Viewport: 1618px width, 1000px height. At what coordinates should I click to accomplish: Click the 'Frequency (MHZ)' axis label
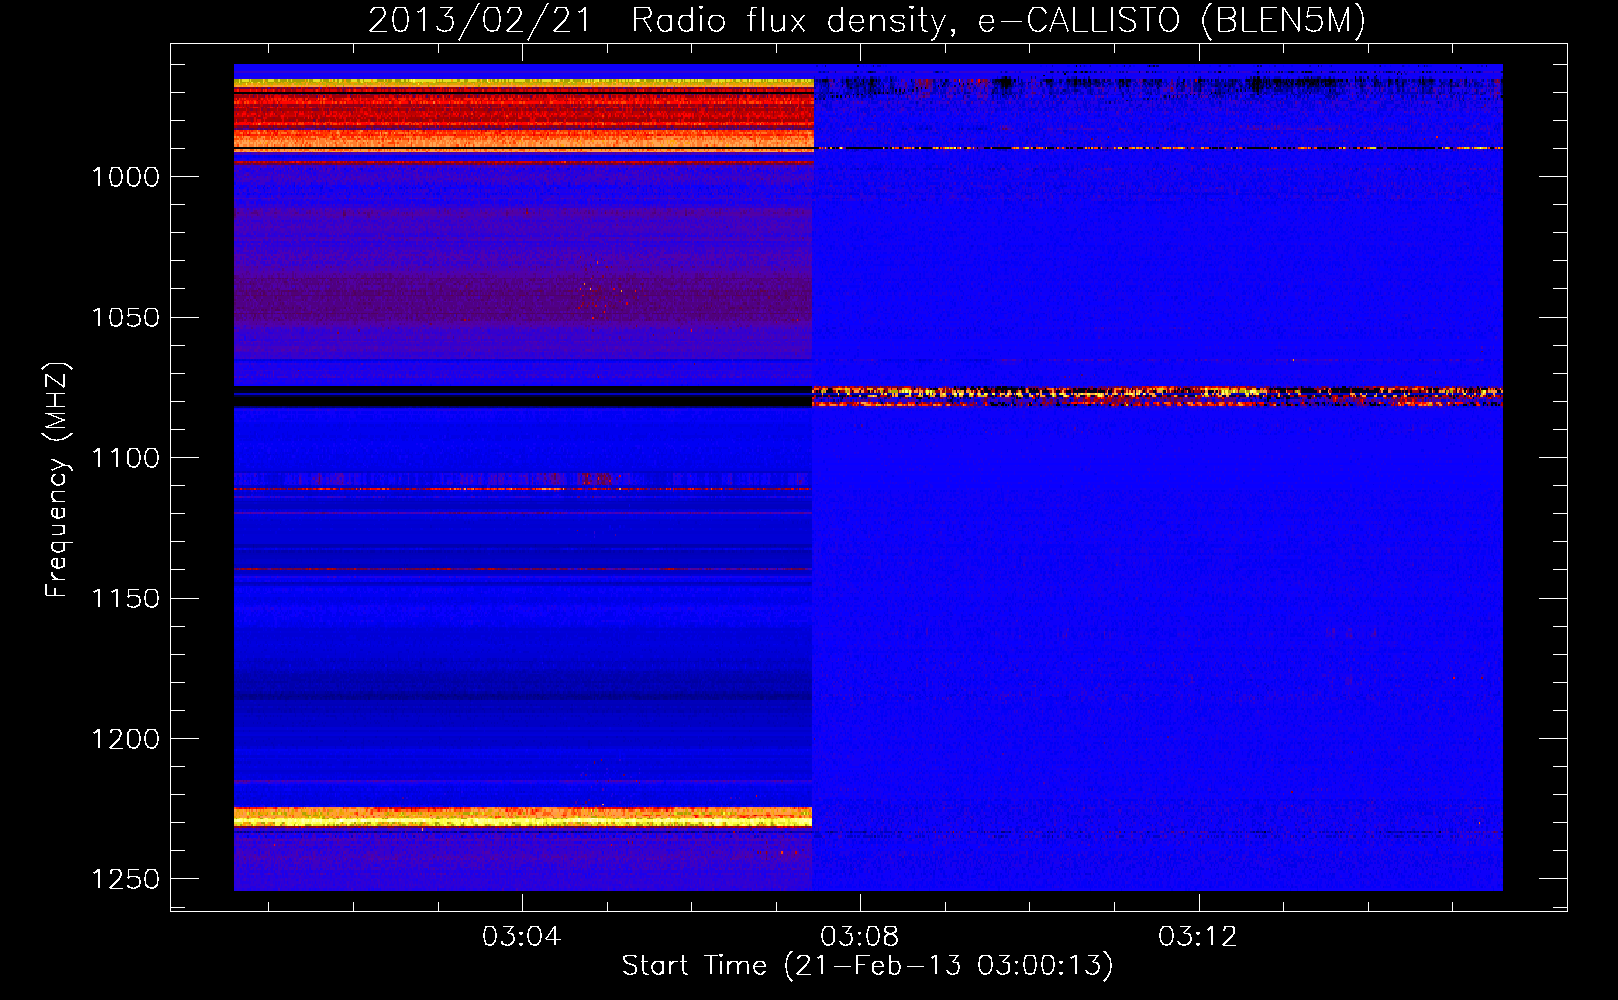[x=57, y=480]
